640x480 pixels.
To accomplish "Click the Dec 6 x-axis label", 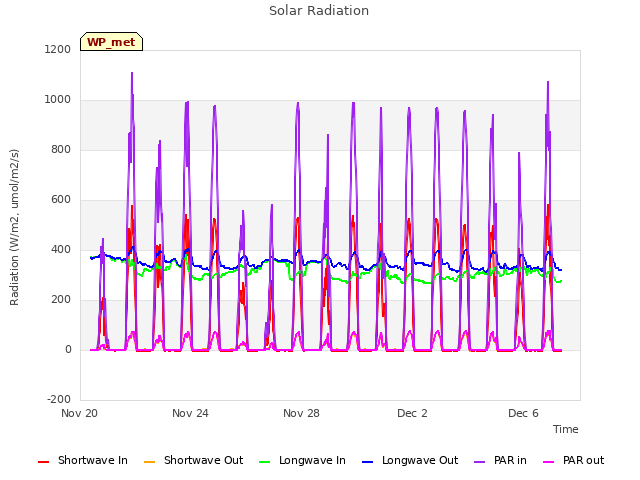I will pos(523,413).
